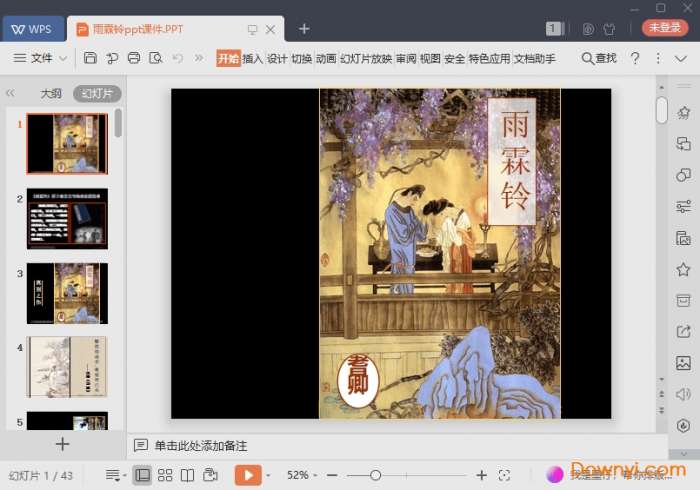Screen dimensions: 700x490
Task: Click the 未登录 login button
Action: pos(665,28)
